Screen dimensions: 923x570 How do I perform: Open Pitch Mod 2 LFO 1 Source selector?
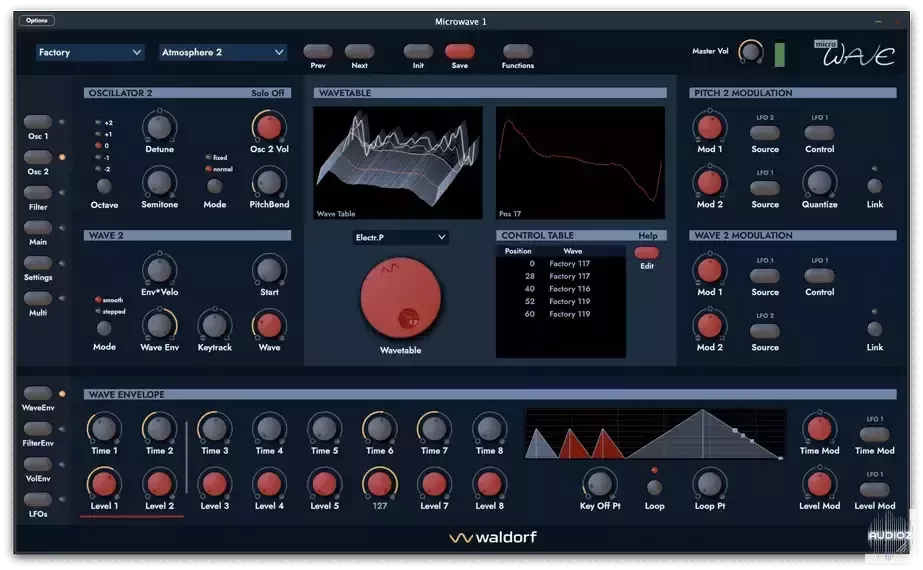[765, 188]
